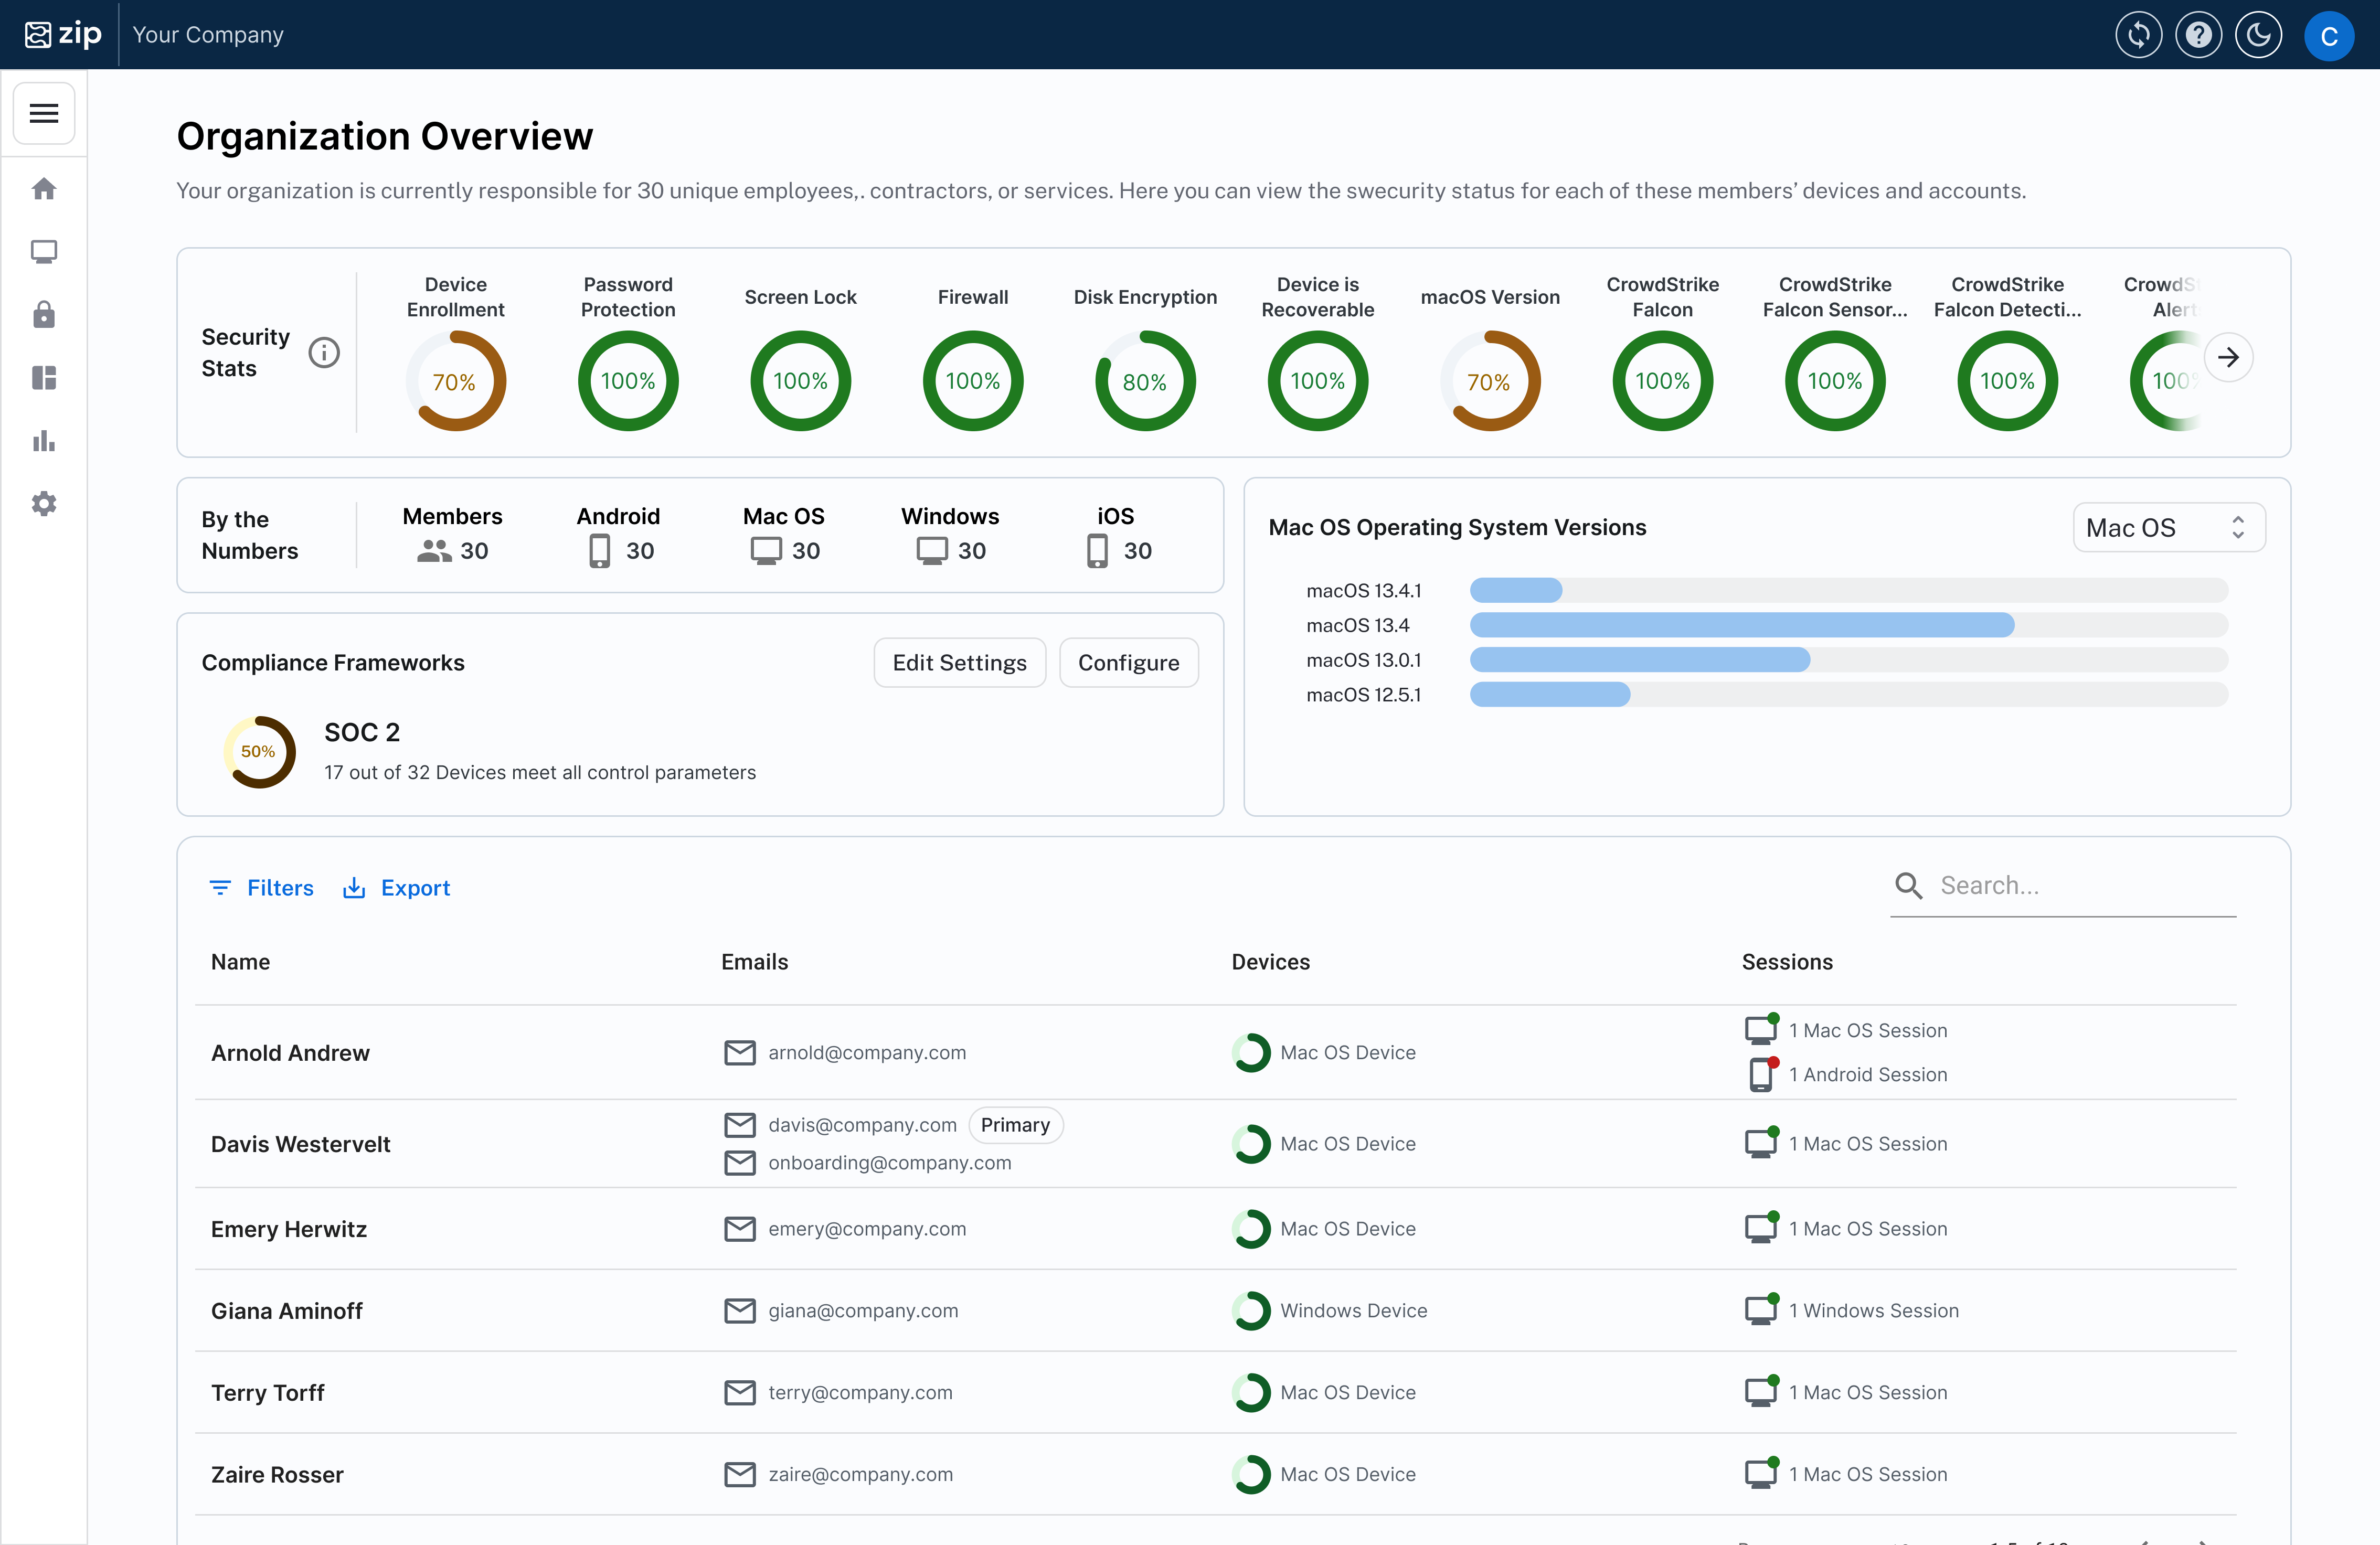Click the macOS 13.4 version bar
The width and height of the screenshot is (2380, 1545).
click(x=1741, y=625)
